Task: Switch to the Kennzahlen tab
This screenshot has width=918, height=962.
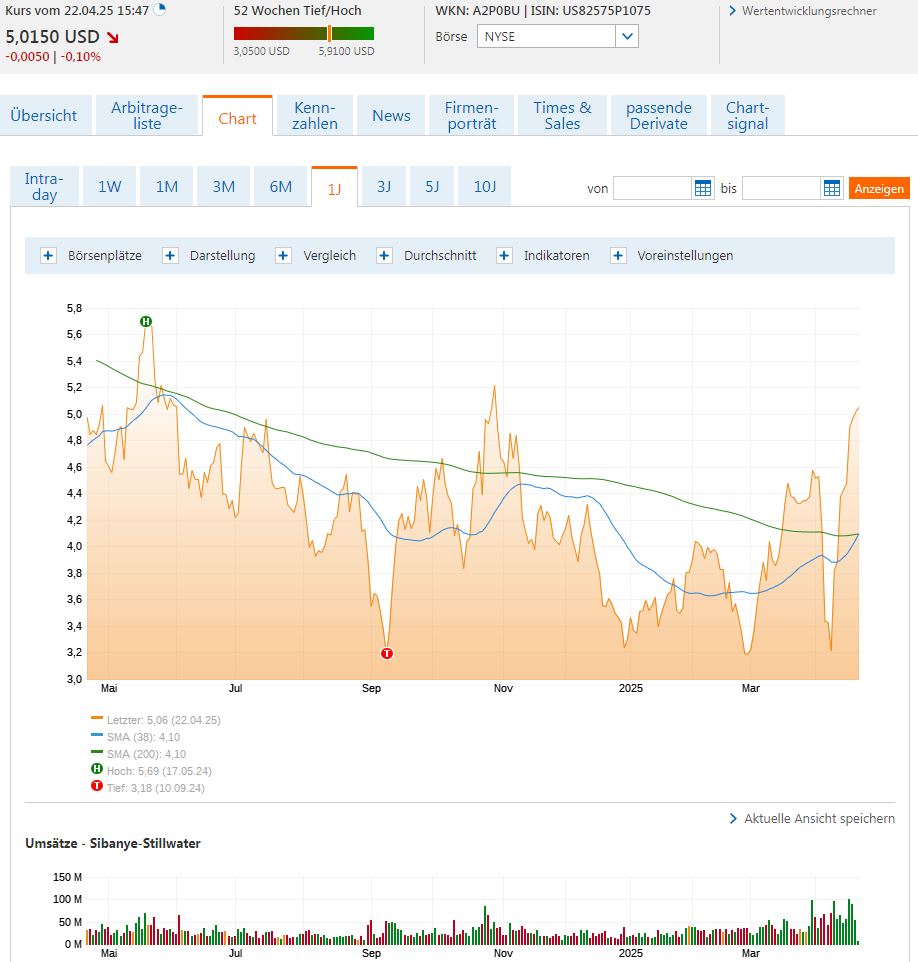Action: tap(314, 115)
